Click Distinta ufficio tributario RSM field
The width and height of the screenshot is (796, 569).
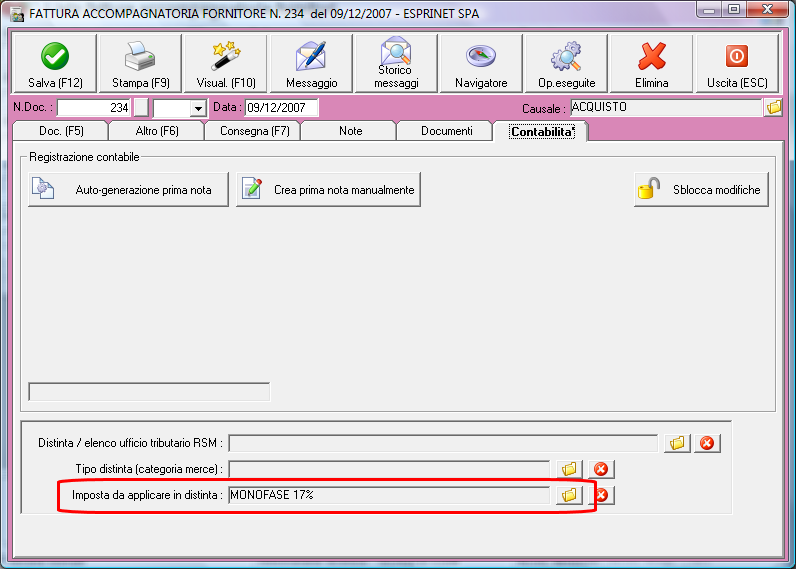coord(443,443)
